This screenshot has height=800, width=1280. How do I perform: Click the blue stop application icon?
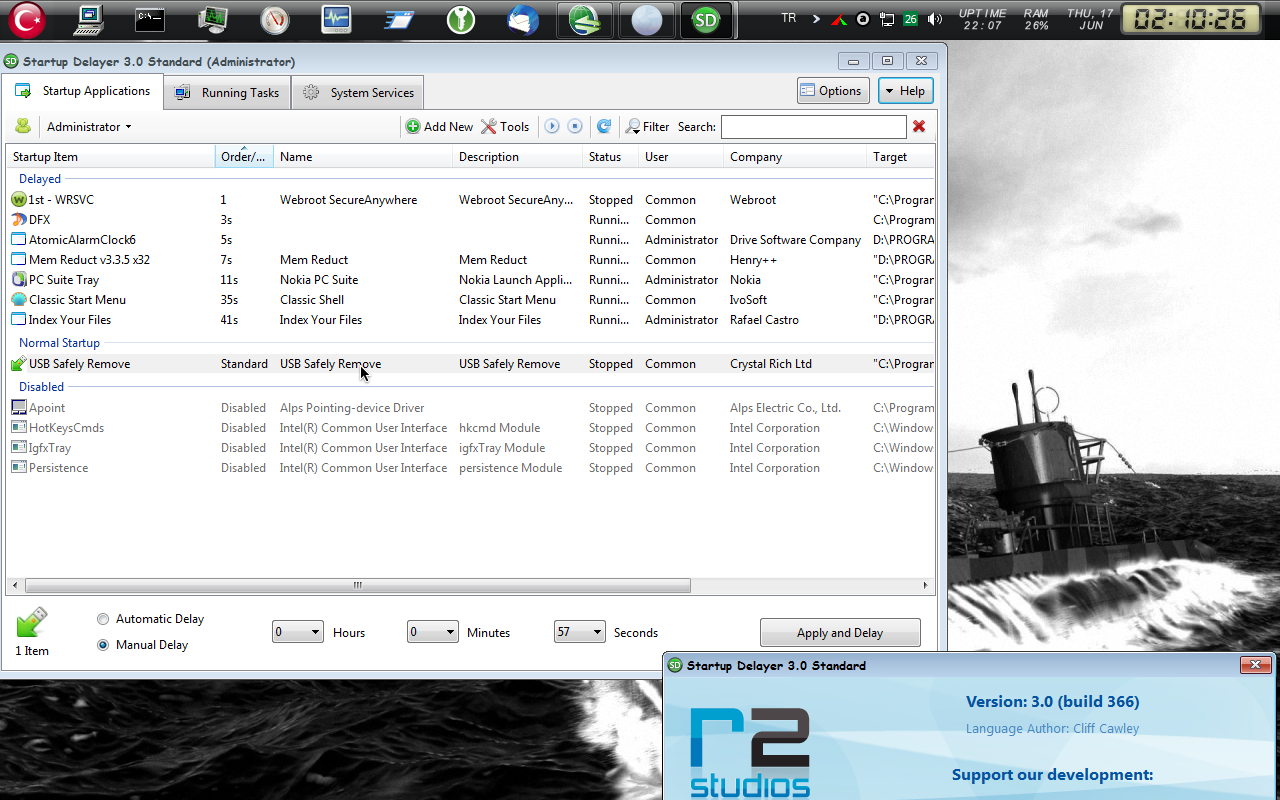[575, 127]
